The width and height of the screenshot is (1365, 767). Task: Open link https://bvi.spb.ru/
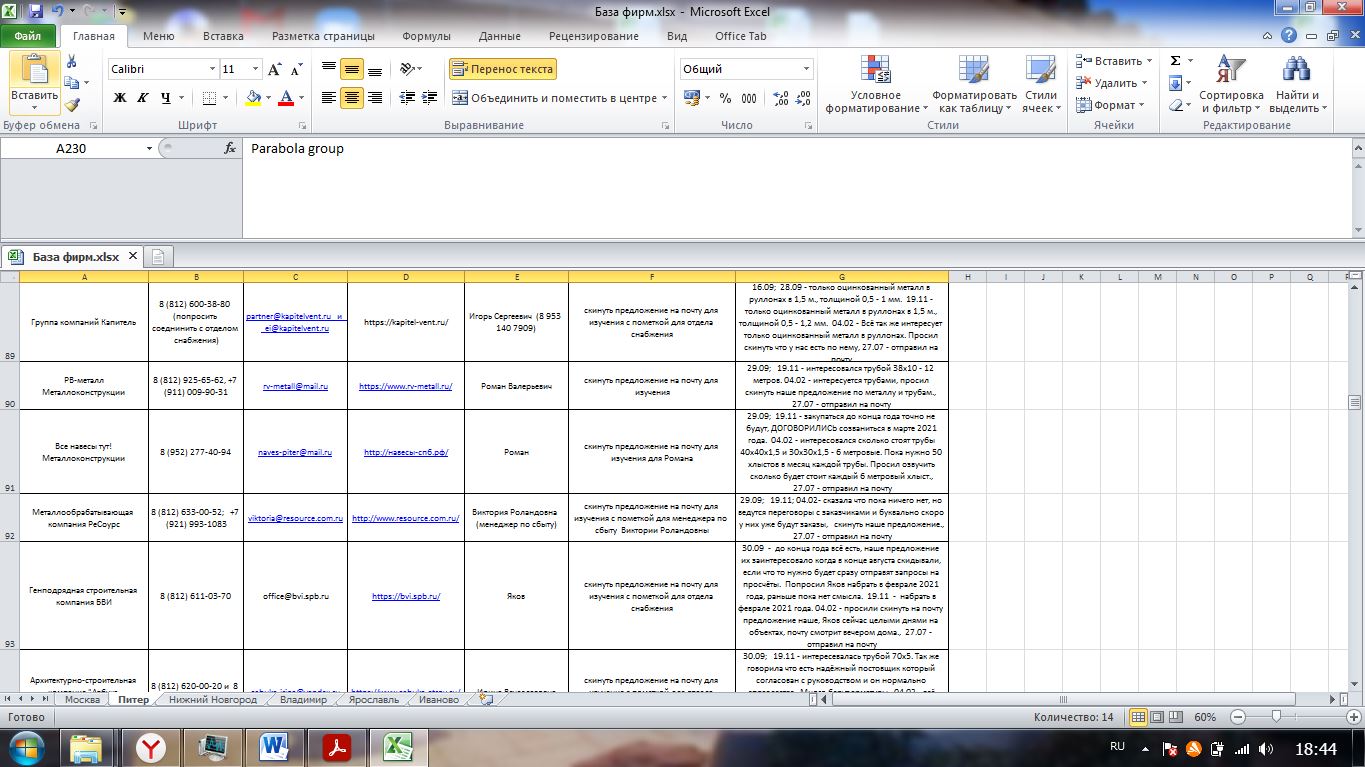pos(406,596)
